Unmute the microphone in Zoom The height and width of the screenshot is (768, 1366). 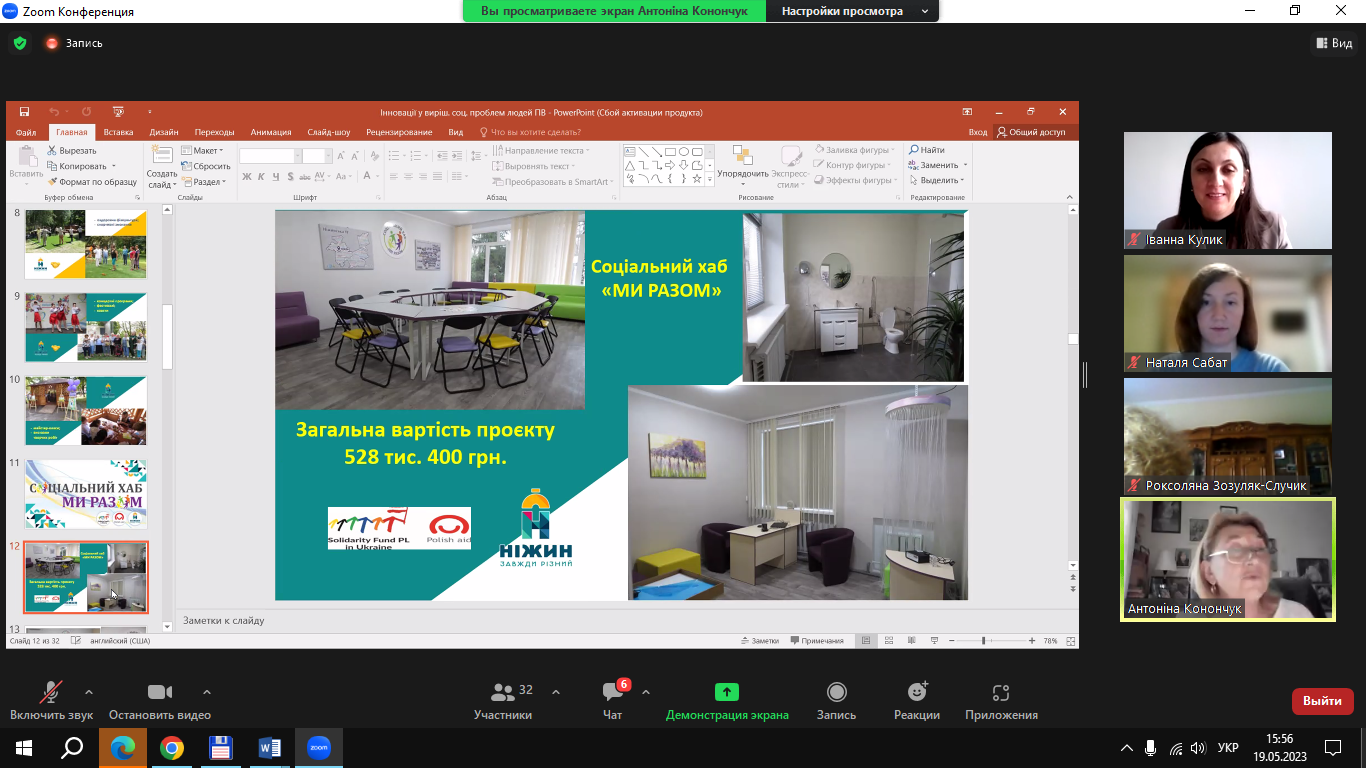(51, 692)
